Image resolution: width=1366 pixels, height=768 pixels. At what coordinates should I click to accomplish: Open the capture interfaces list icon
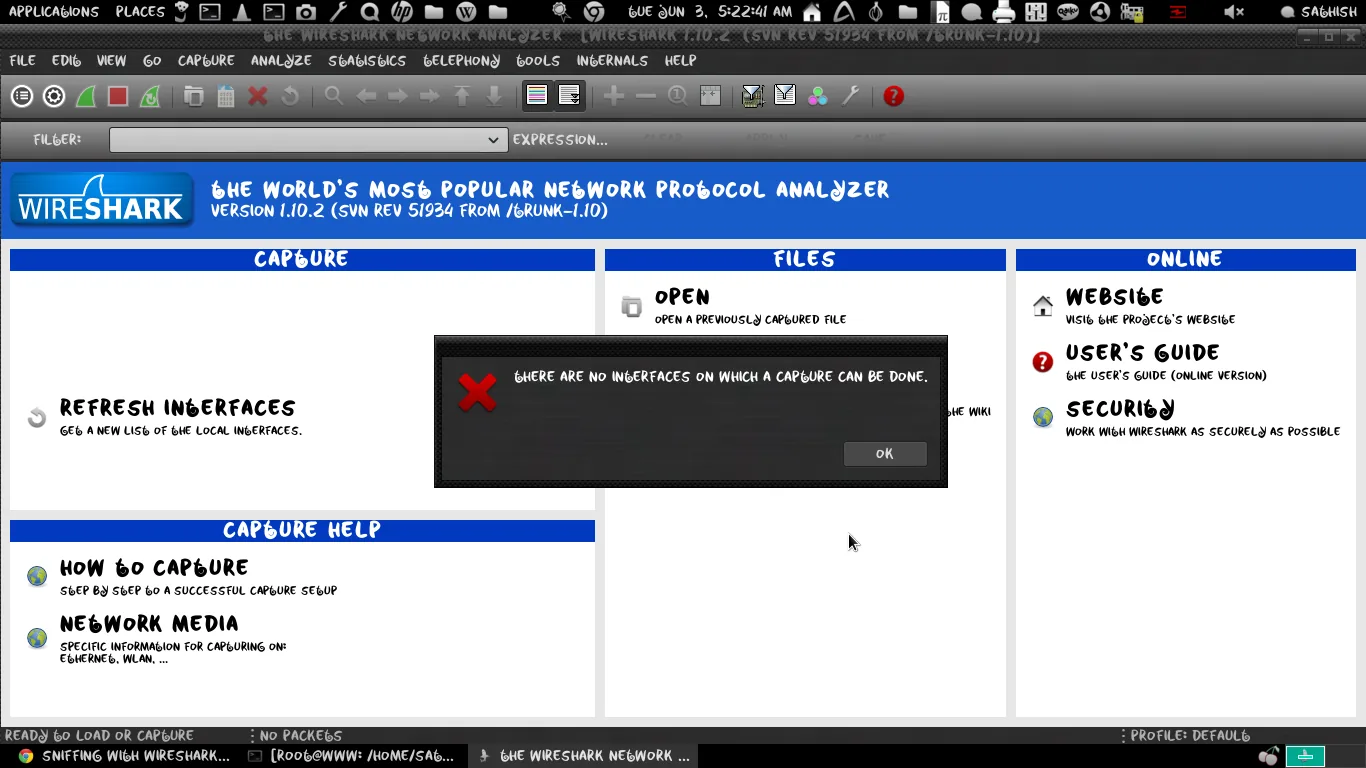click(22, 96)
